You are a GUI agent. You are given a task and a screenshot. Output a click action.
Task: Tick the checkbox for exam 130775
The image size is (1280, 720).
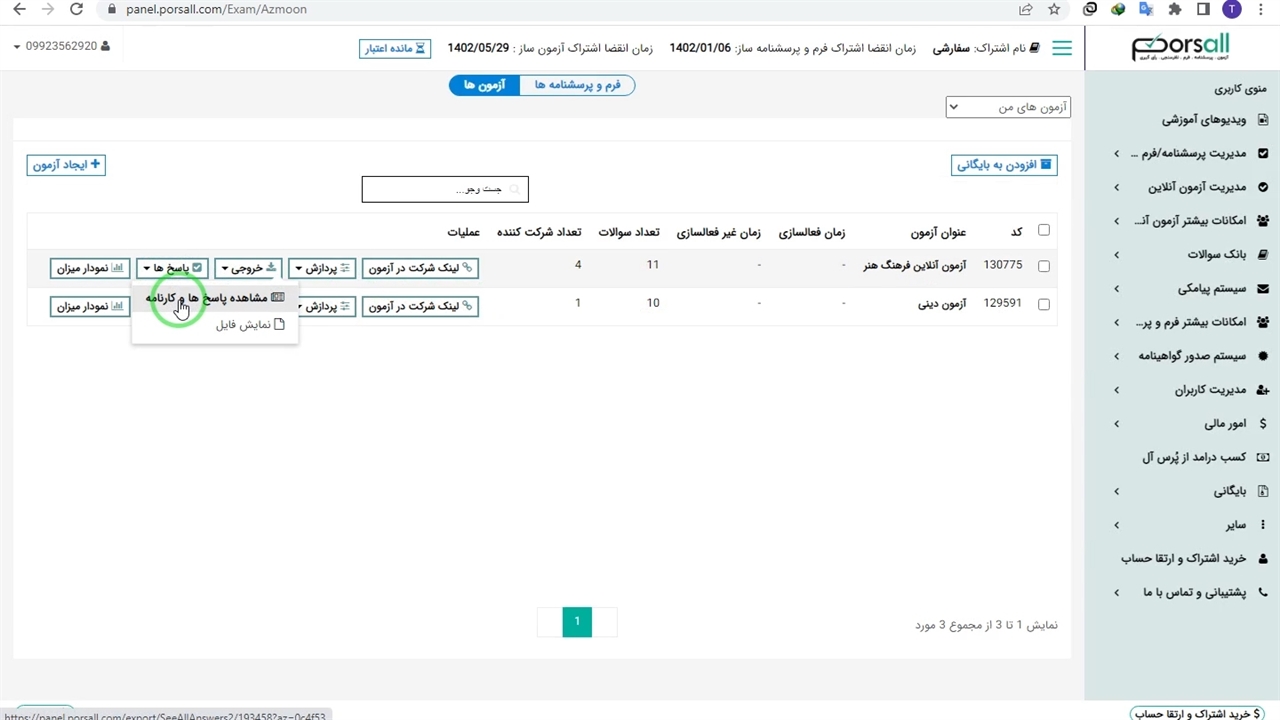click(x=1044, y=267)
